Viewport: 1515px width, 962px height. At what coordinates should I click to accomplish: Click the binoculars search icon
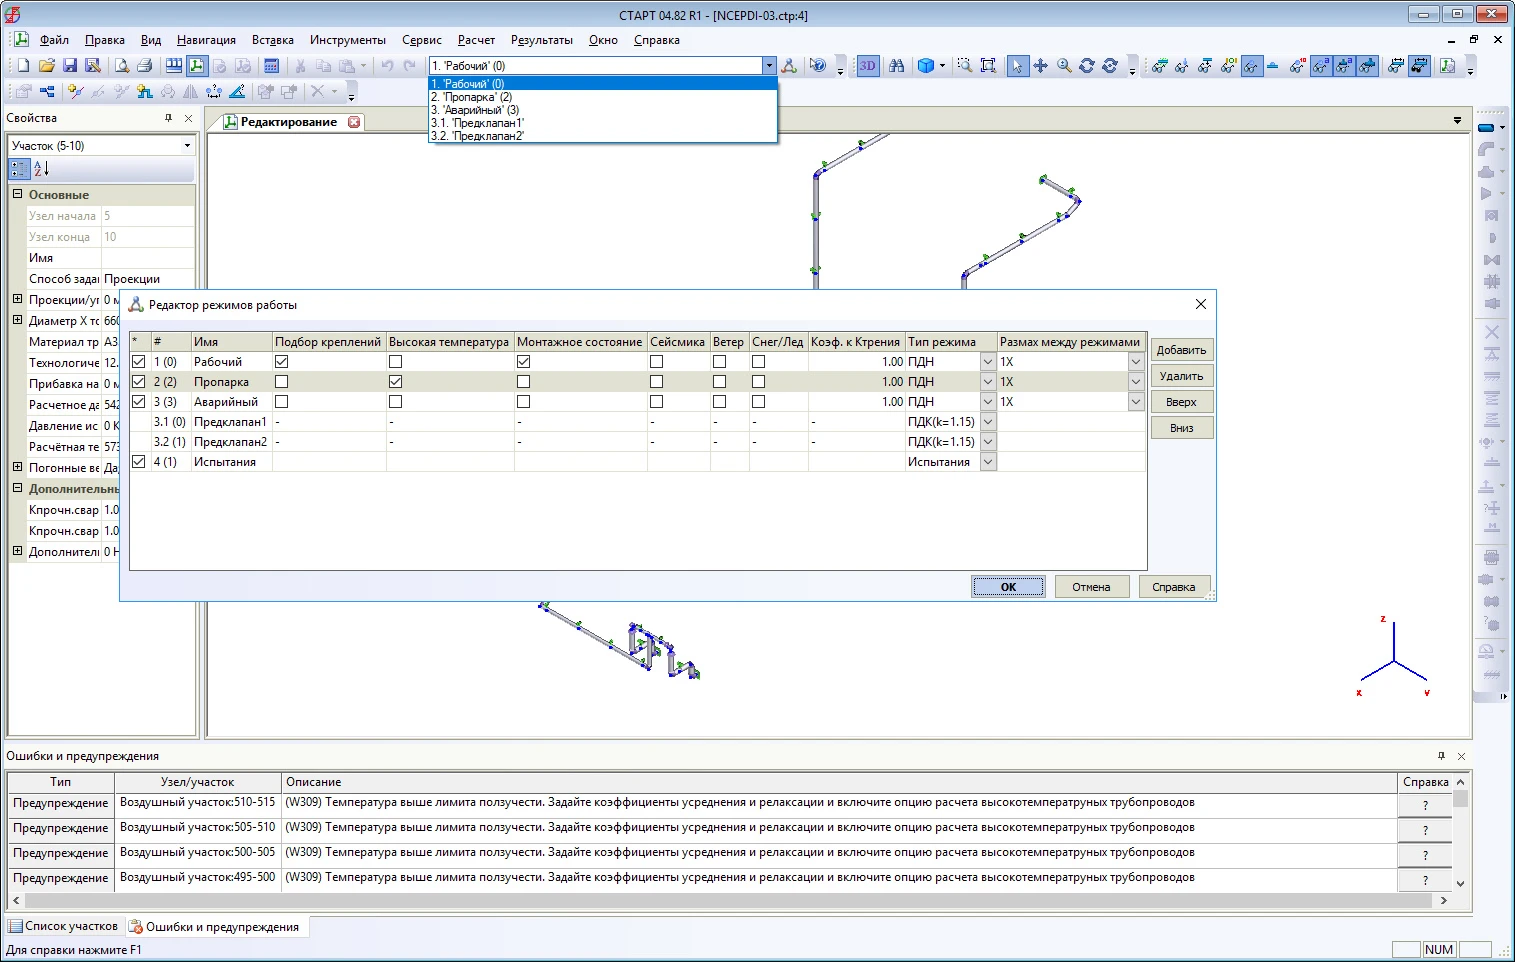[x=897, y=66]
